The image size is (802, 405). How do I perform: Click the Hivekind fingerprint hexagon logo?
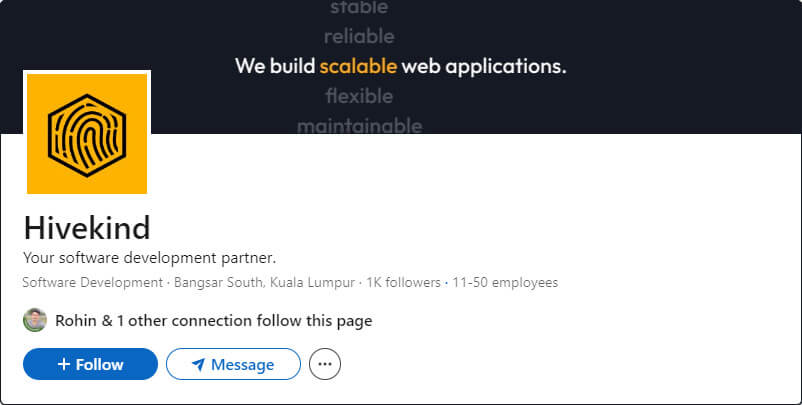click(x=87, y=132)
